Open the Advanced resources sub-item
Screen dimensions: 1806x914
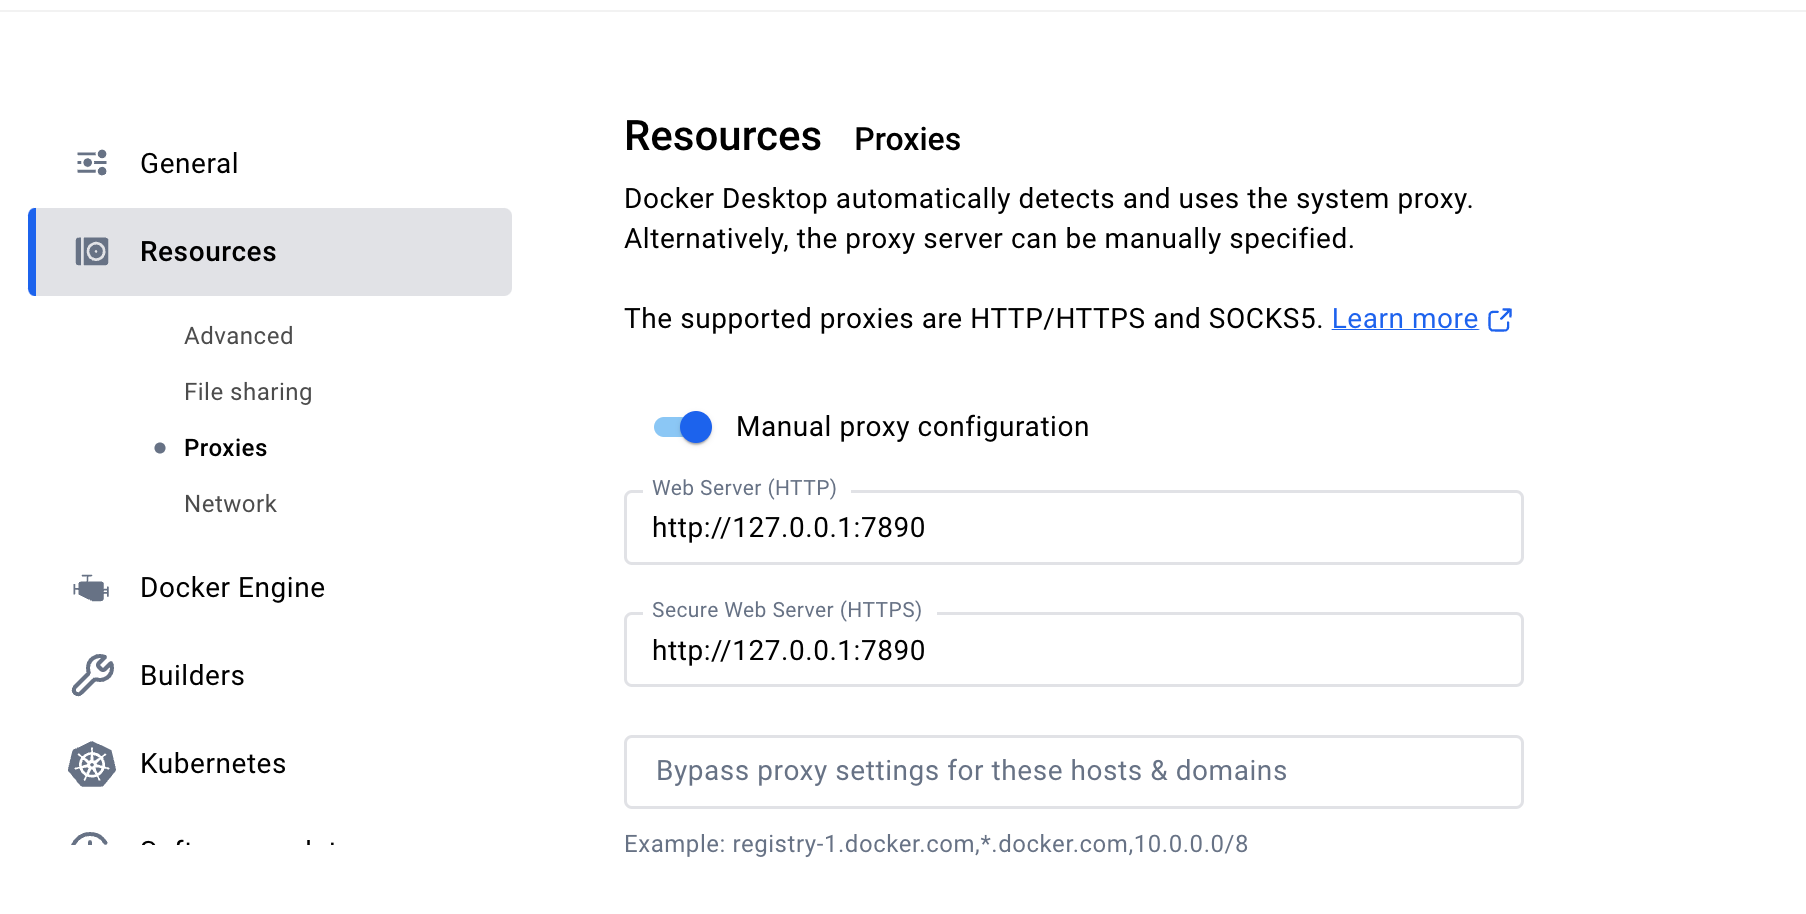(x=238, y=336)
